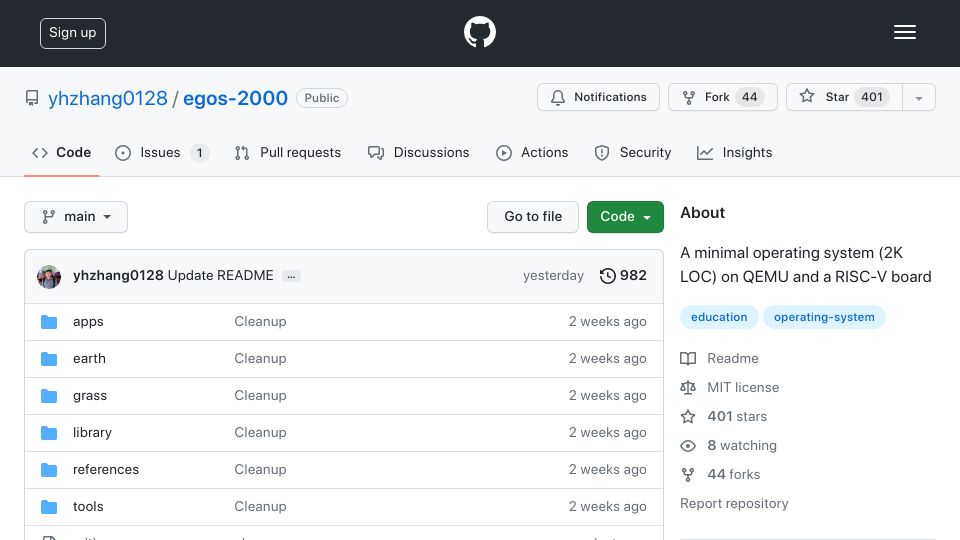Open the Security tab

[x=632, y=152]
